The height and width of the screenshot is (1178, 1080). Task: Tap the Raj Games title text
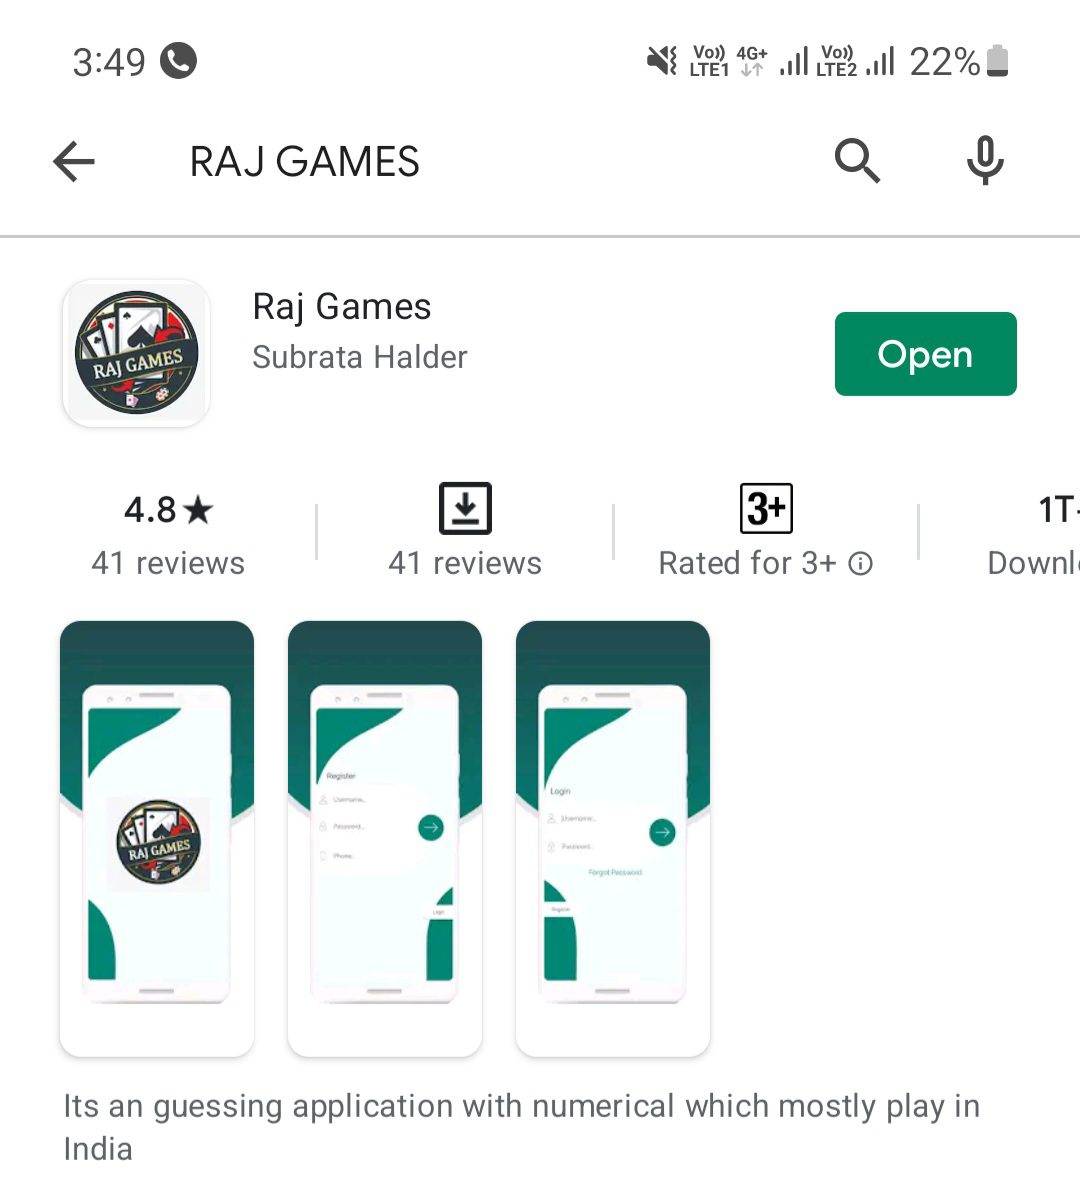click(342, 307)
